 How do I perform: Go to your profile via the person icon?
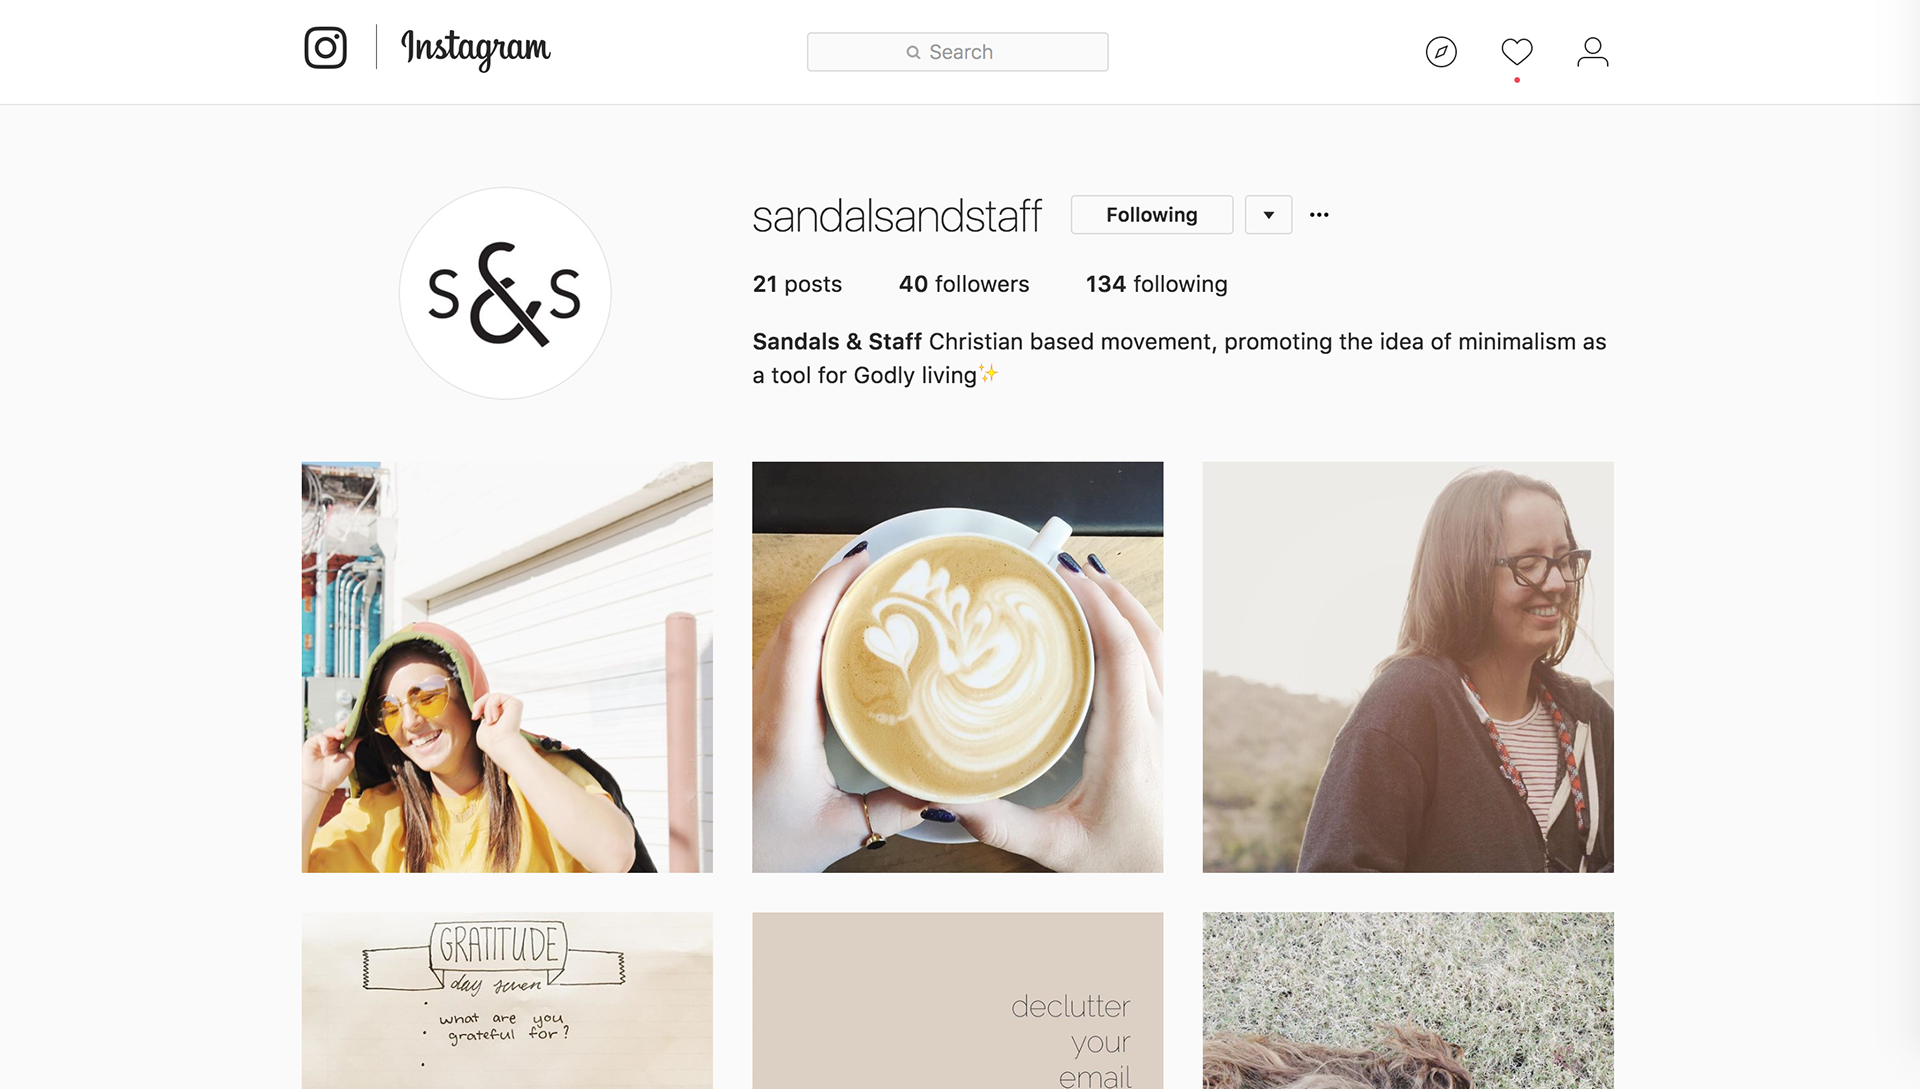[1593, 52]
